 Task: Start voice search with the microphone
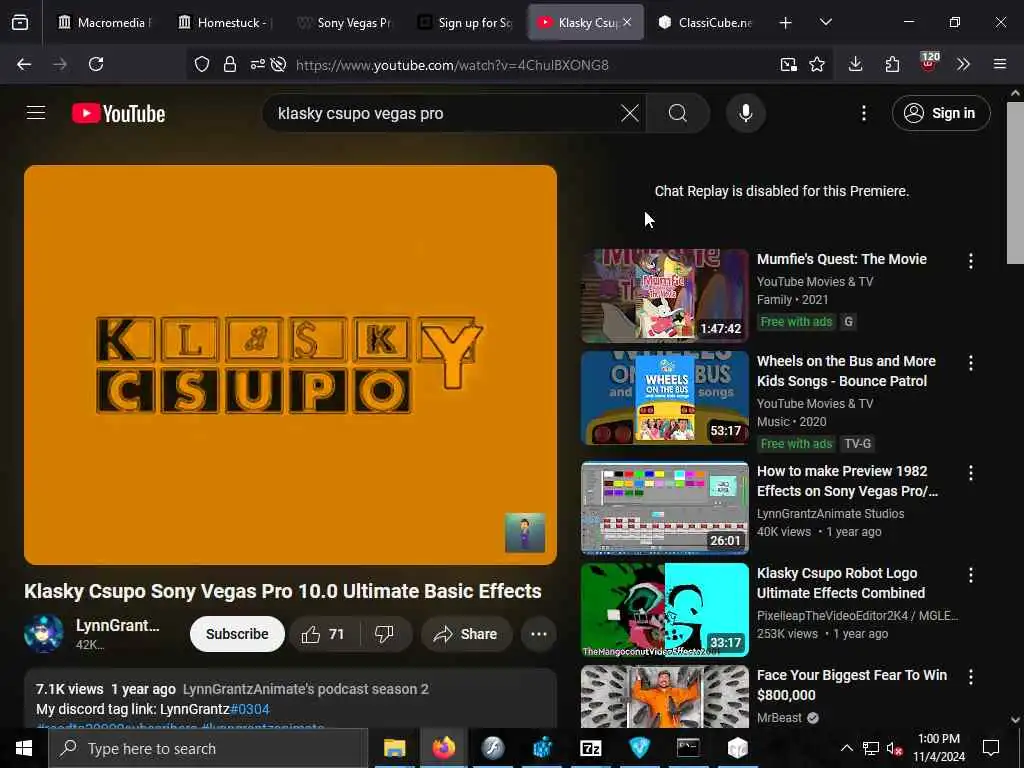click(x=745, y=113)
